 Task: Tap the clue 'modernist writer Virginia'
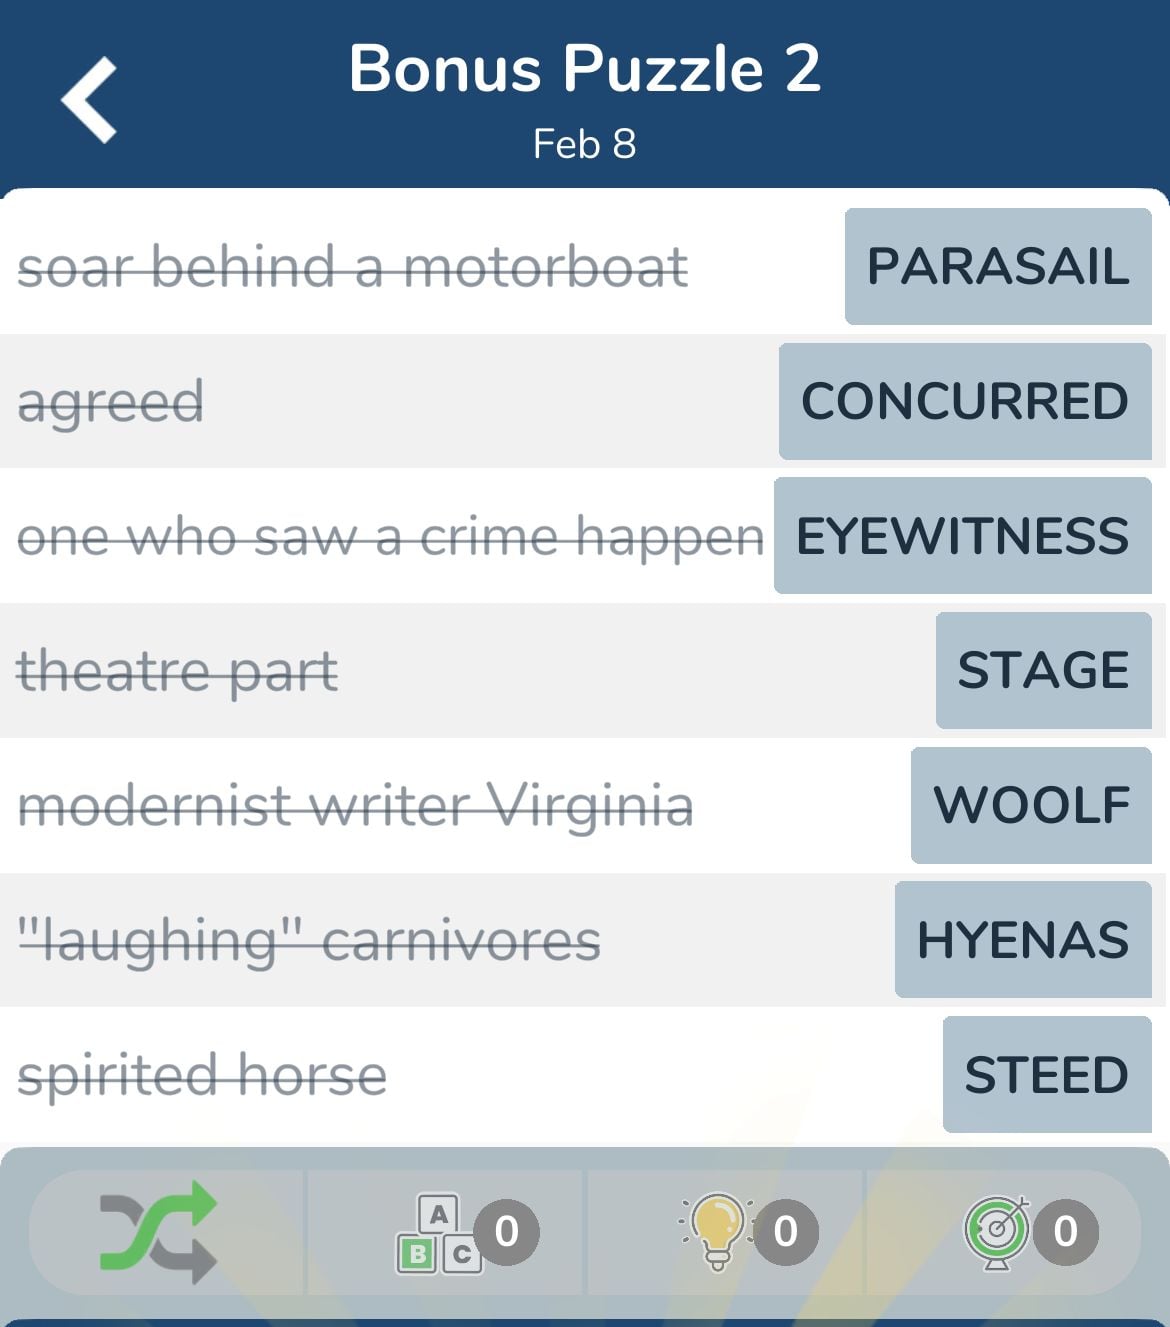point(356,806)
